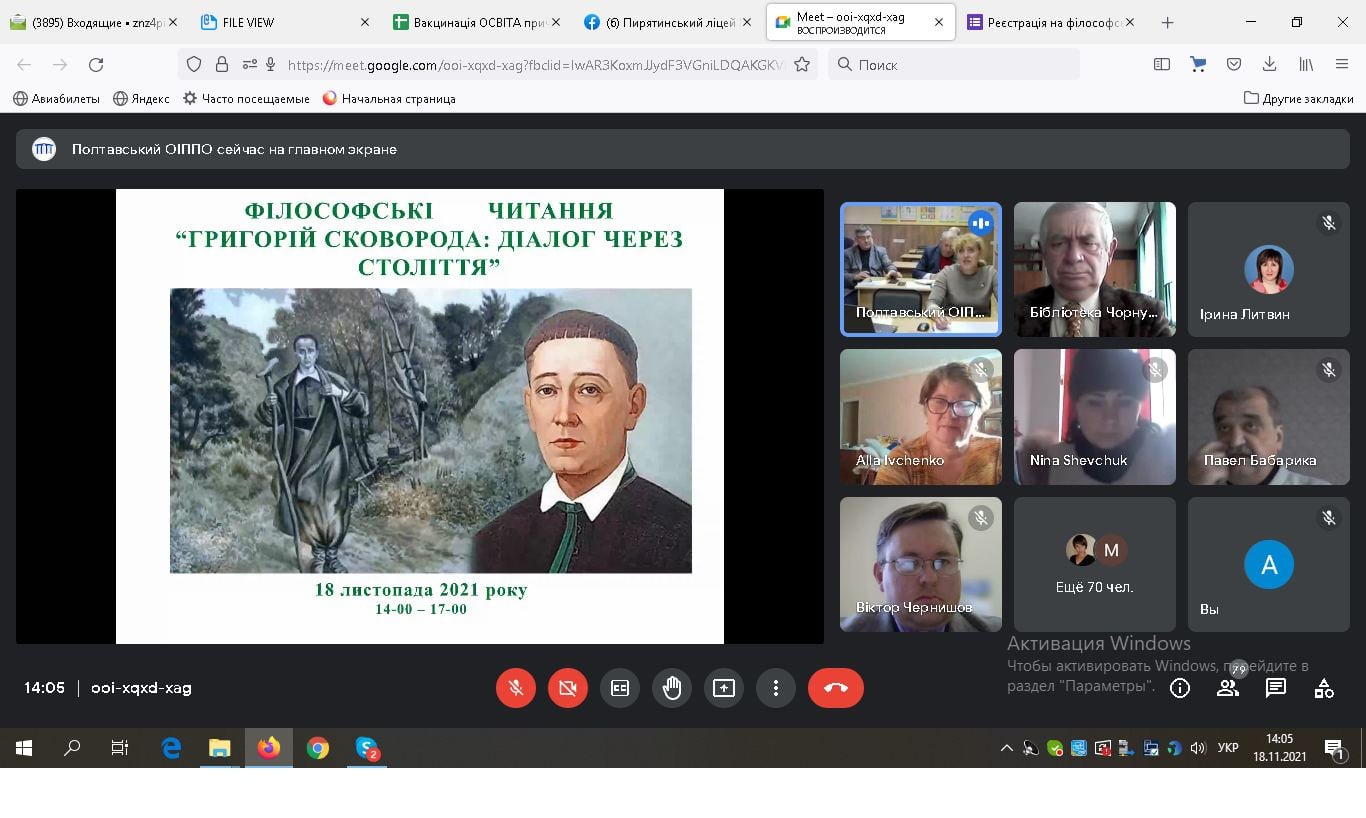The image size is (1366, 818).
Task: Open the present screen option
Action: 723,688
